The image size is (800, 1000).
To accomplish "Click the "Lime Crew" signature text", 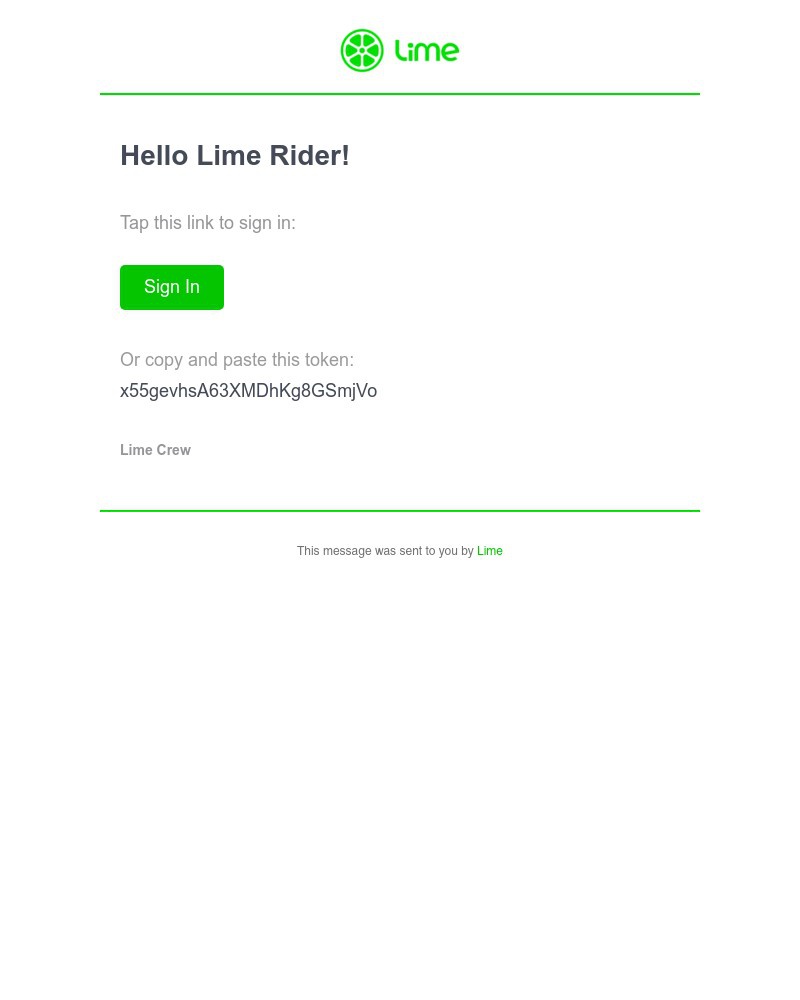I will click(x=155, y=450).
